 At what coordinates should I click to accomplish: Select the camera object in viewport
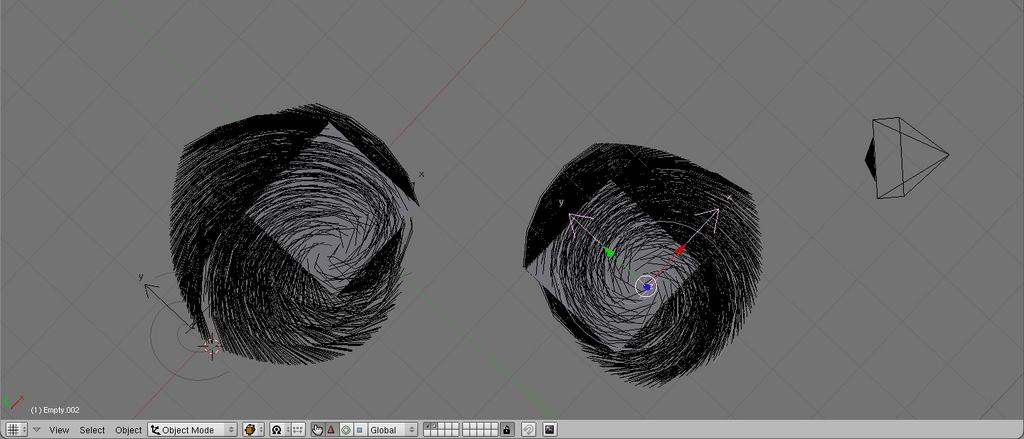pyautogui.click(x=905, y=157)
